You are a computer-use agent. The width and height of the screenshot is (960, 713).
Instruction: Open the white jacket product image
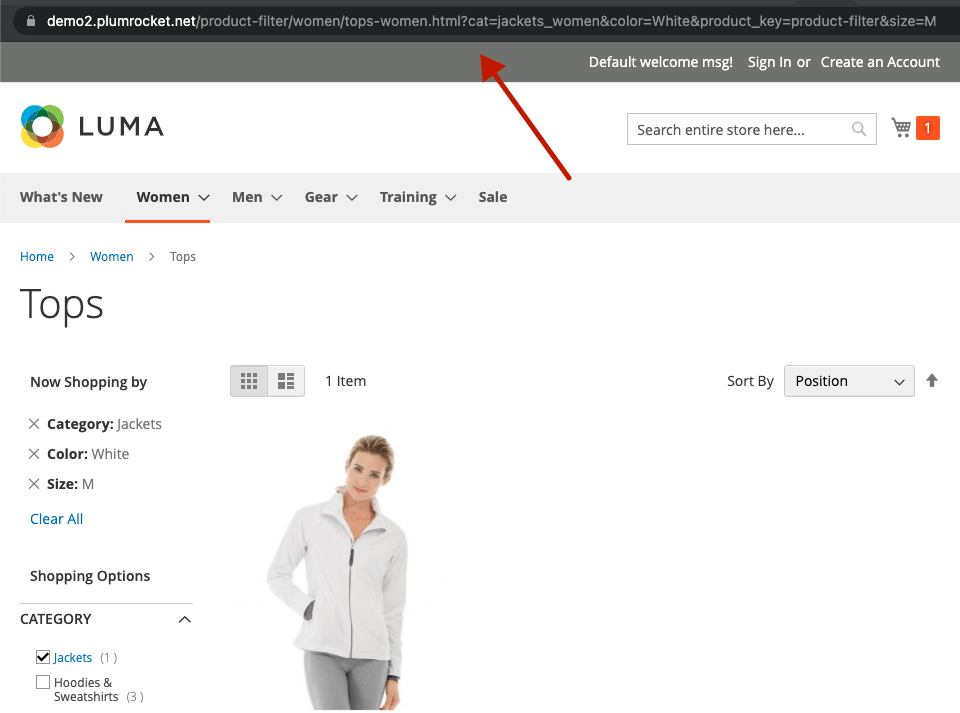pyautogui.click(x=340, y=572)
